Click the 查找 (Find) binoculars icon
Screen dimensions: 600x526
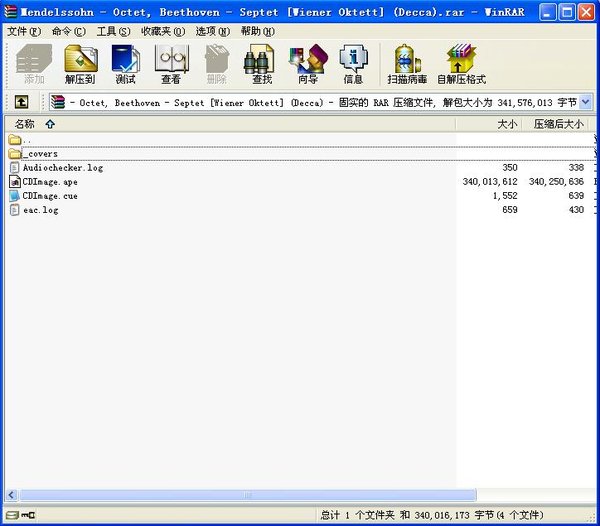click(x=259, y=59)
